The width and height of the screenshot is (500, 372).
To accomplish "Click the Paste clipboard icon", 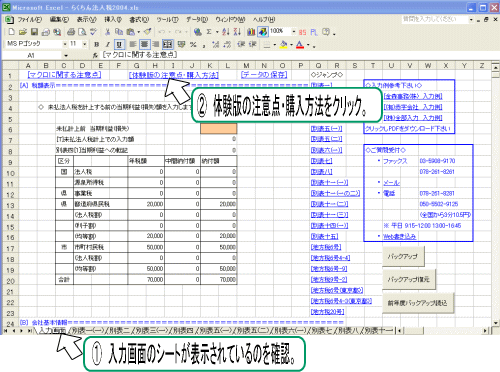I will click(131, 32).
